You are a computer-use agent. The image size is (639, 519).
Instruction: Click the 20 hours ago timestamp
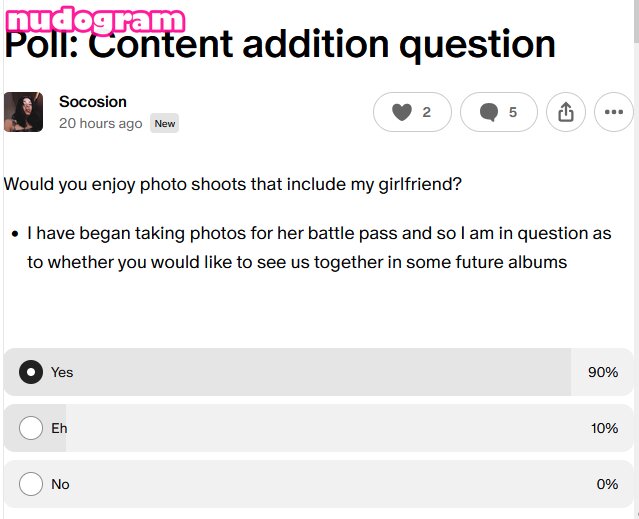pyautogui.click(x=100, y=124)
